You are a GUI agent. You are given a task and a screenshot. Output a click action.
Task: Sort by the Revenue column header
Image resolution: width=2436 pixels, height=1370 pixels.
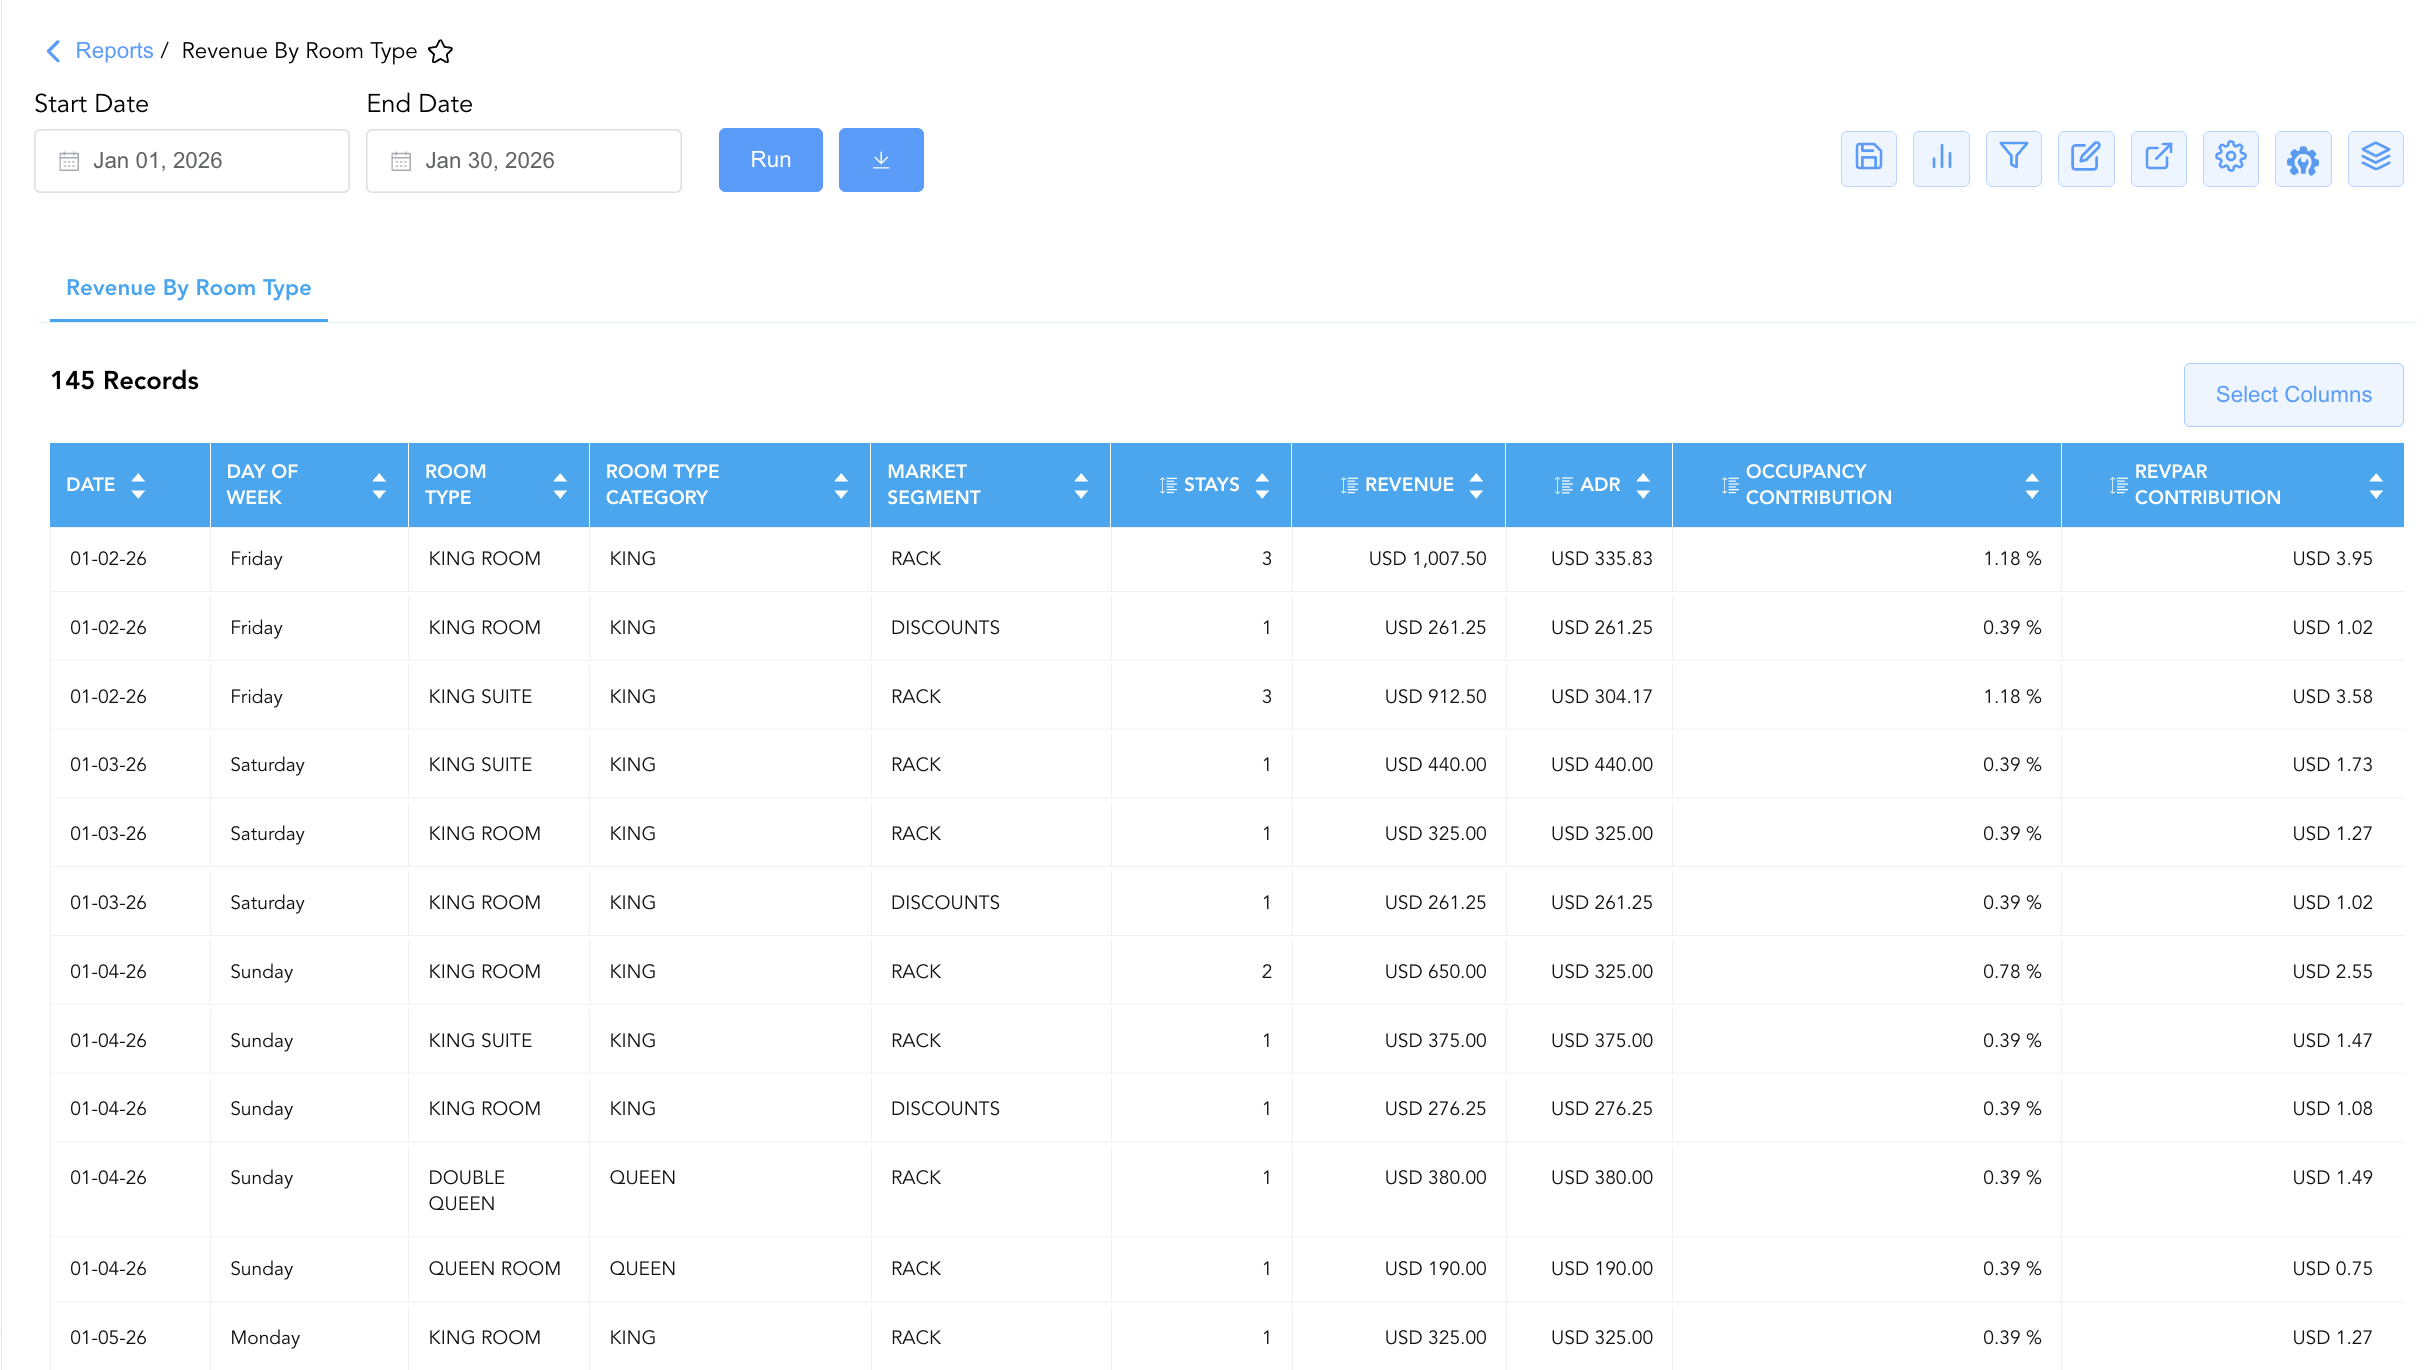[x=1476, y=485]
